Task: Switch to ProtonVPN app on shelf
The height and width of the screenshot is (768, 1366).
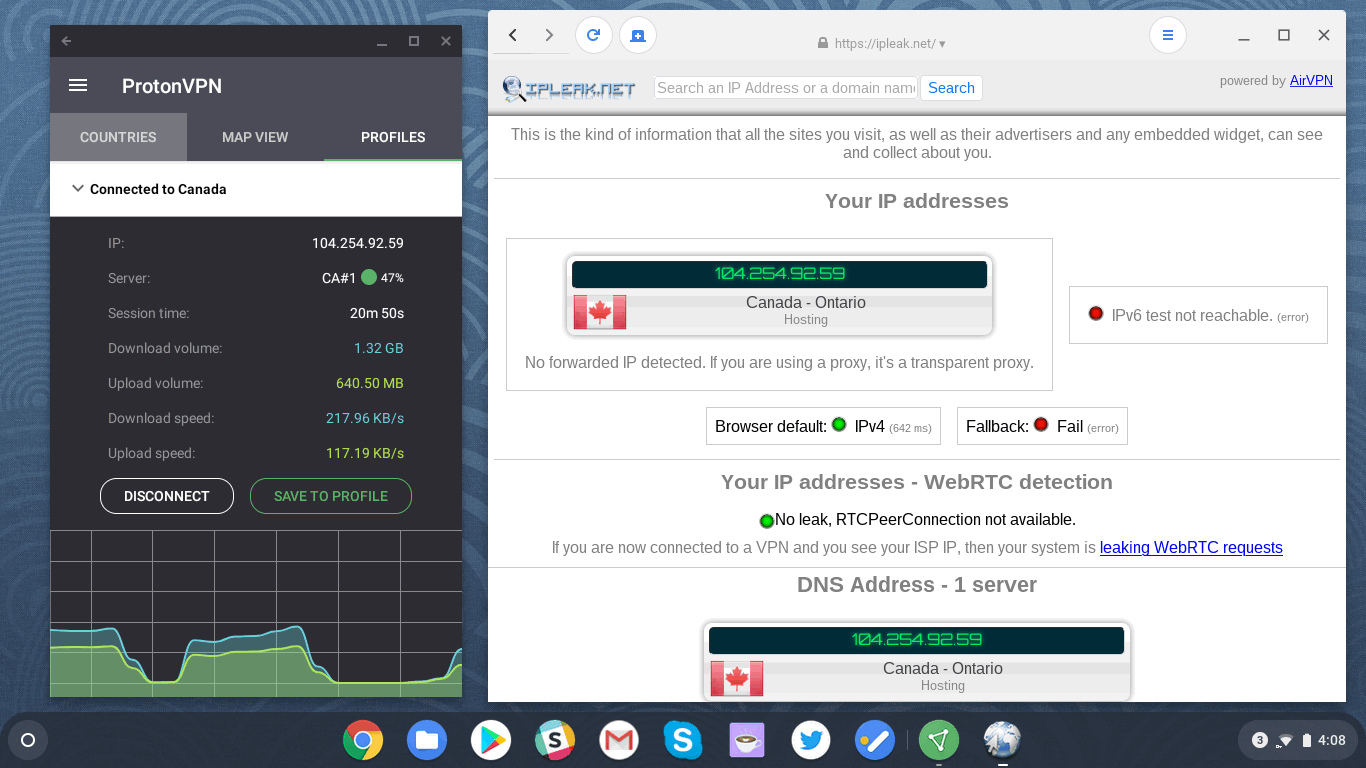Action: [x=939, y=740]
